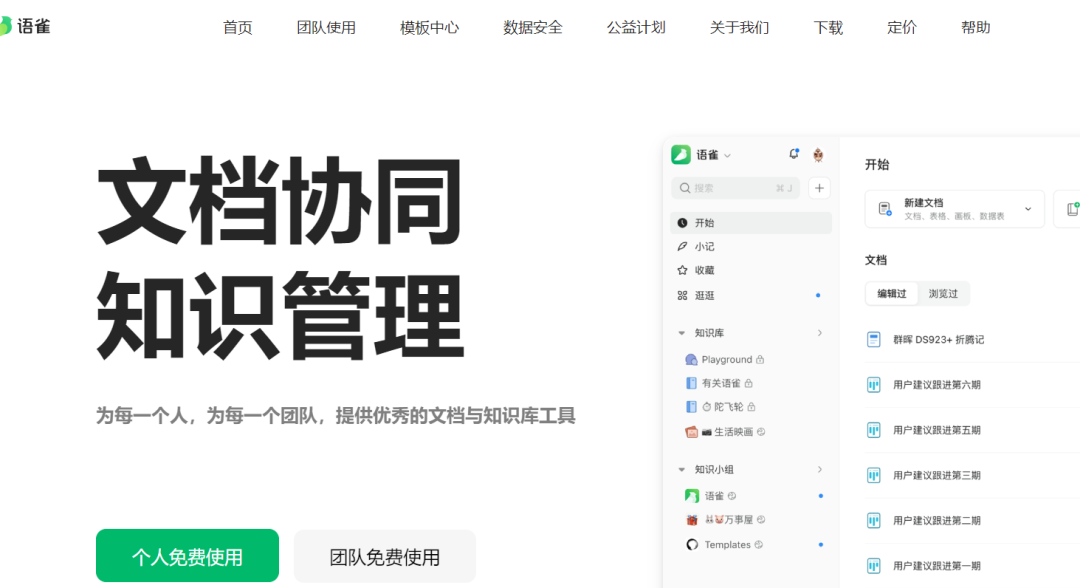Open 下载 in the top navigation
The height and width of the screenshot is (588, 1080).
[x=828, y=28]
